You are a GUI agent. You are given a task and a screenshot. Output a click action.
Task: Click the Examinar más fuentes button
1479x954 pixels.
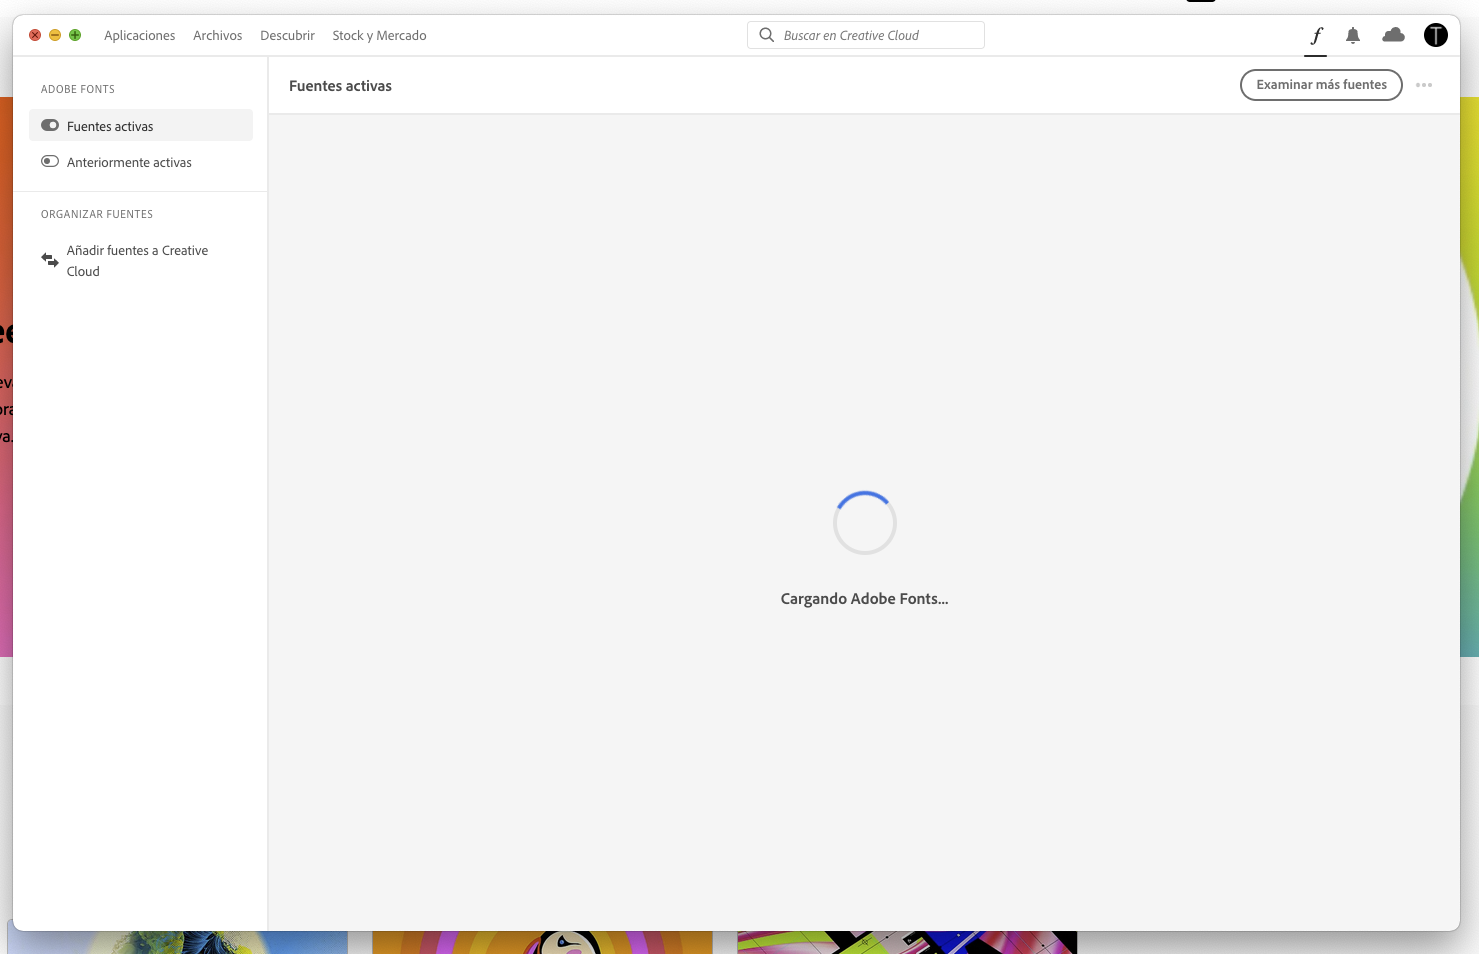pos(1321,85)
